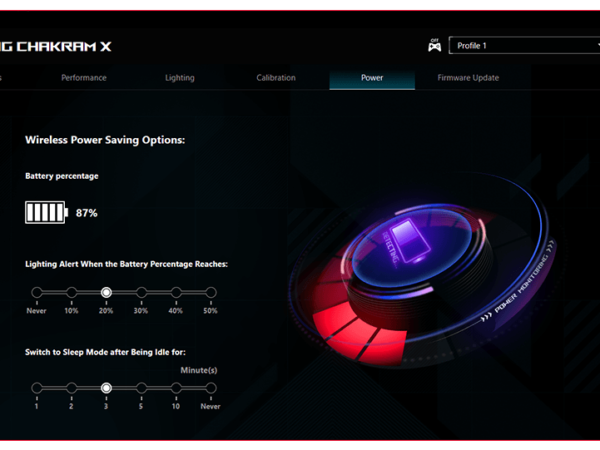Choose 2 minutes idle before sleep
The image size is (600, 450).
72,388
